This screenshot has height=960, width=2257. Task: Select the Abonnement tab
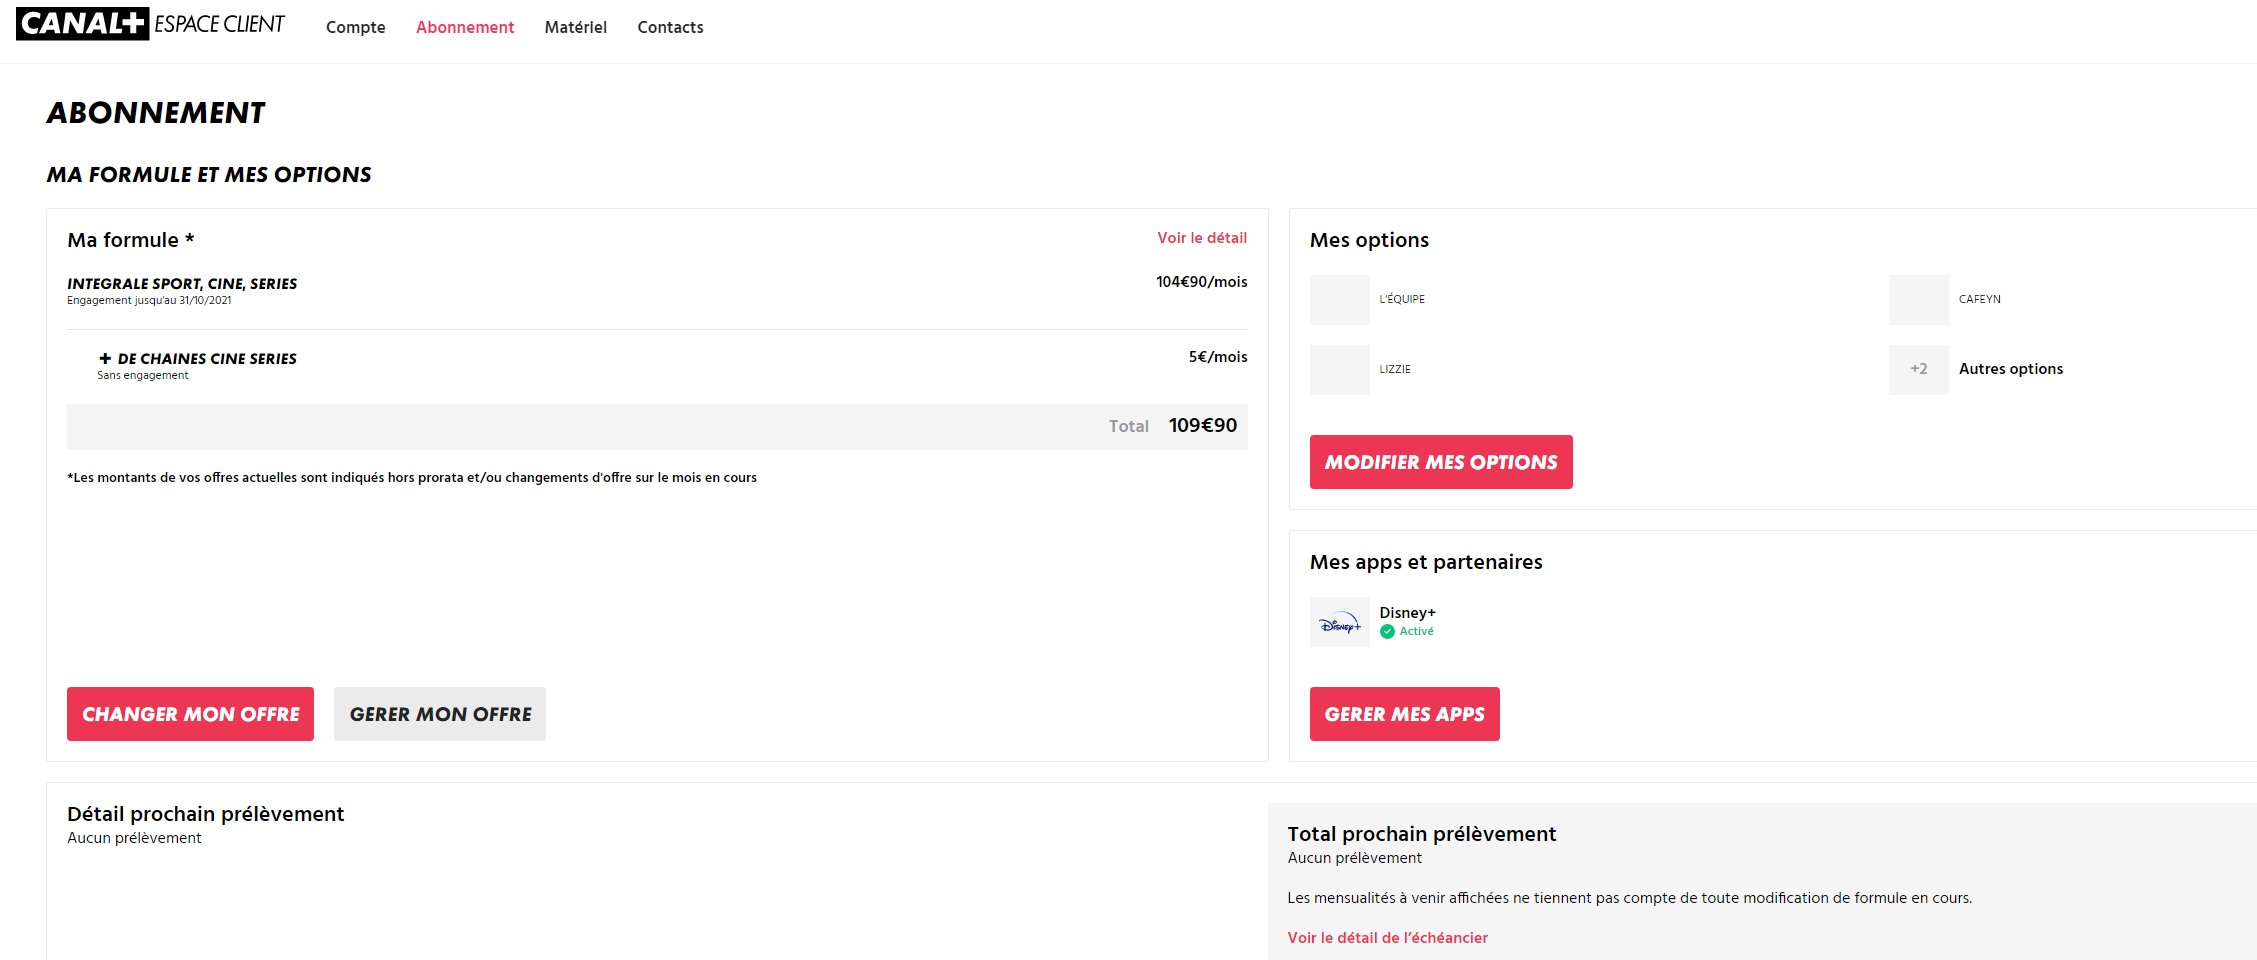coord(465,27)
